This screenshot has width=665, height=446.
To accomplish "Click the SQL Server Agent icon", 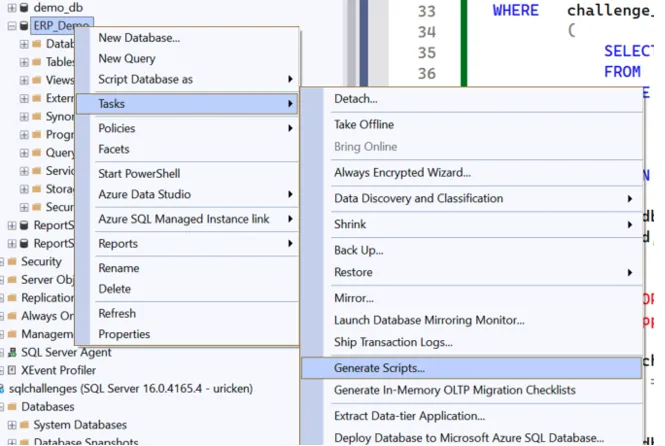I will (x=12, y=352).
